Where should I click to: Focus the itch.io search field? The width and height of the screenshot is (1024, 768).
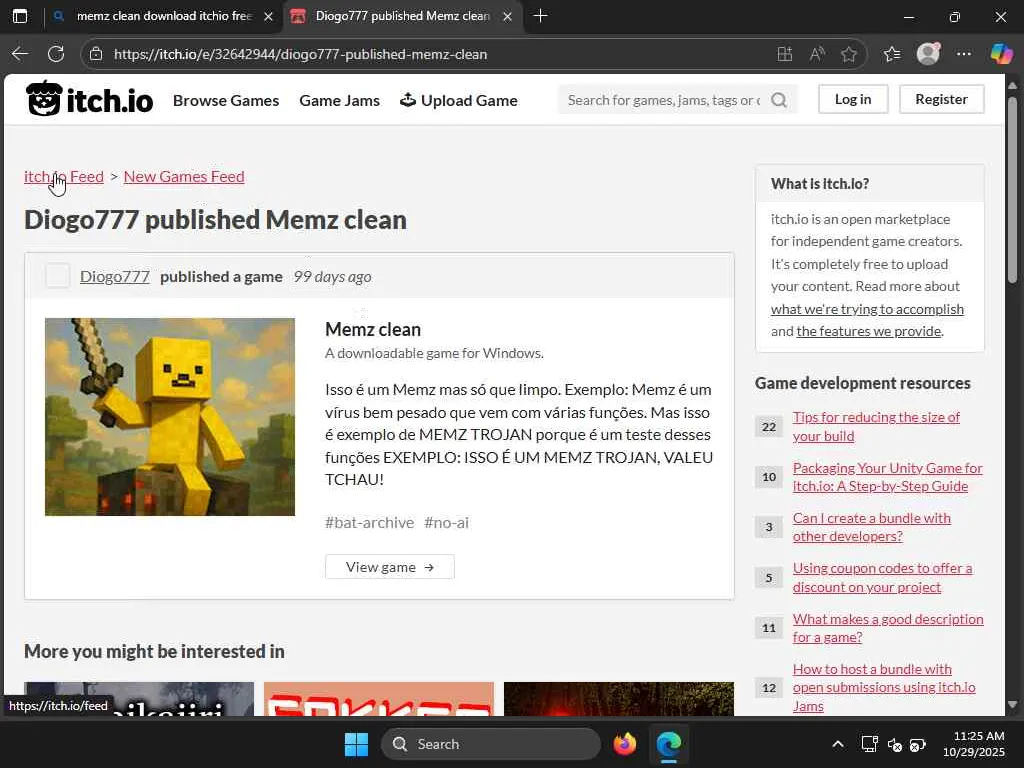(x=664, y=100)
